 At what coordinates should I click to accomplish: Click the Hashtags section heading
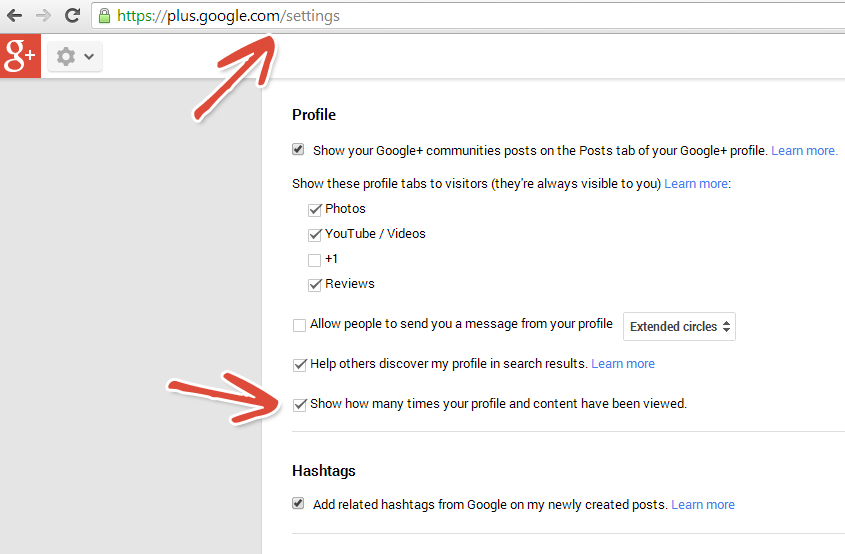pyautogui.click(x=323, y=471)
